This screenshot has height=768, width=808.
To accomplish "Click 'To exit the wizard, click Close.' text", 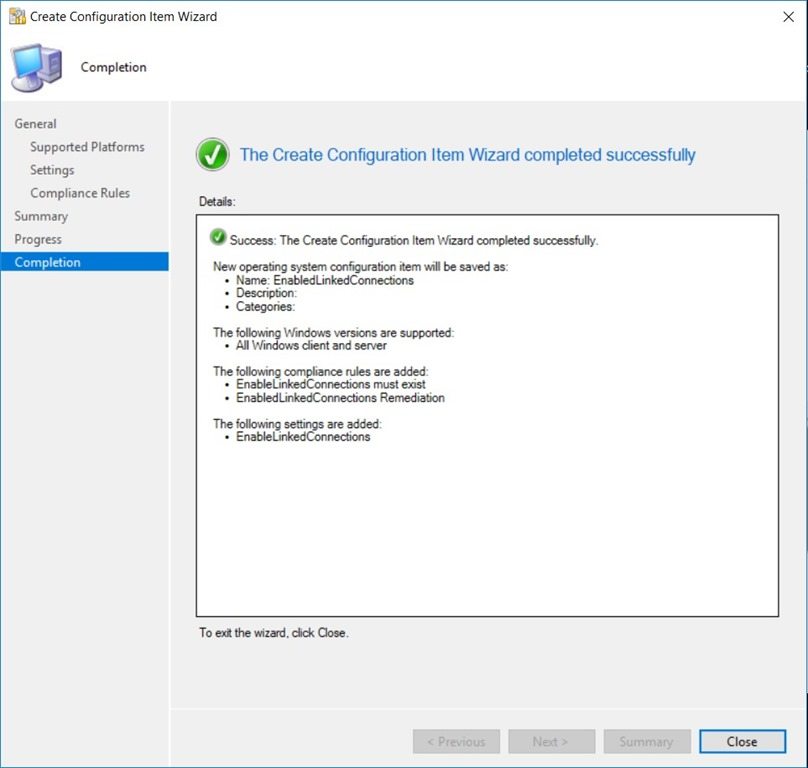I will pyautogui.click(x=274, y=633).
